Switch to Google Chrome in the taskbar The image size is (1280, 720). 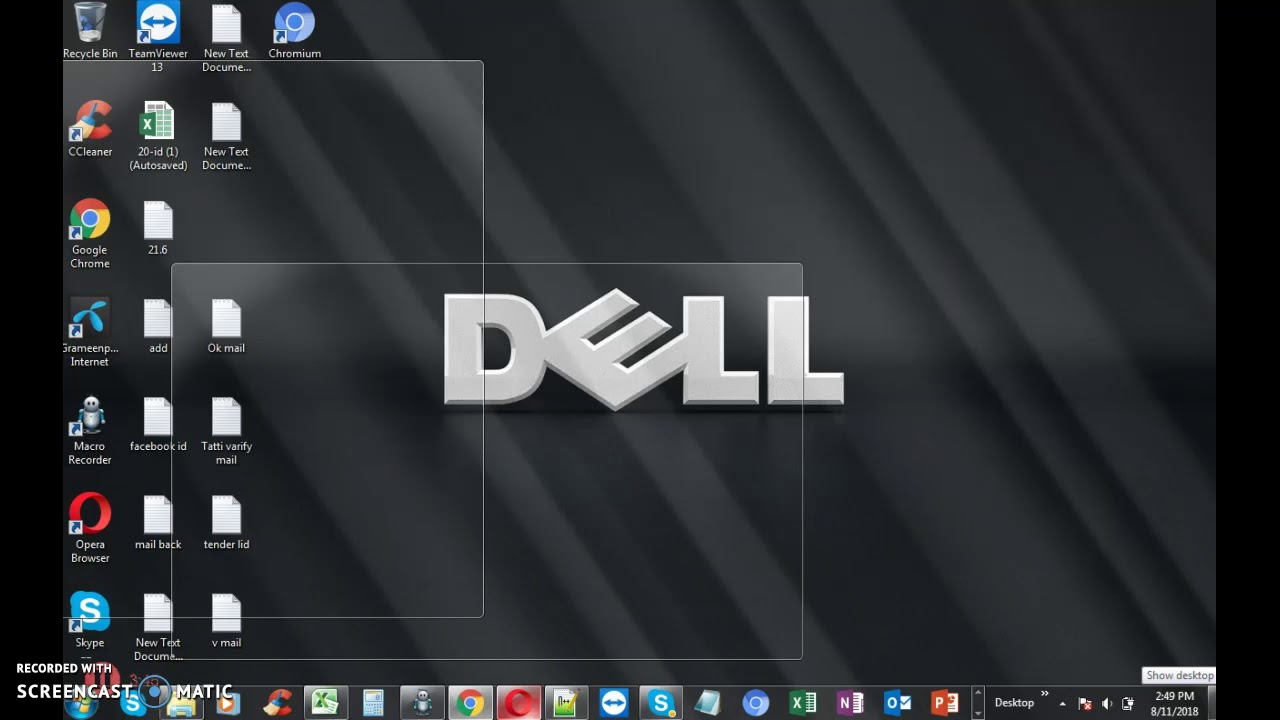(470, 704)
